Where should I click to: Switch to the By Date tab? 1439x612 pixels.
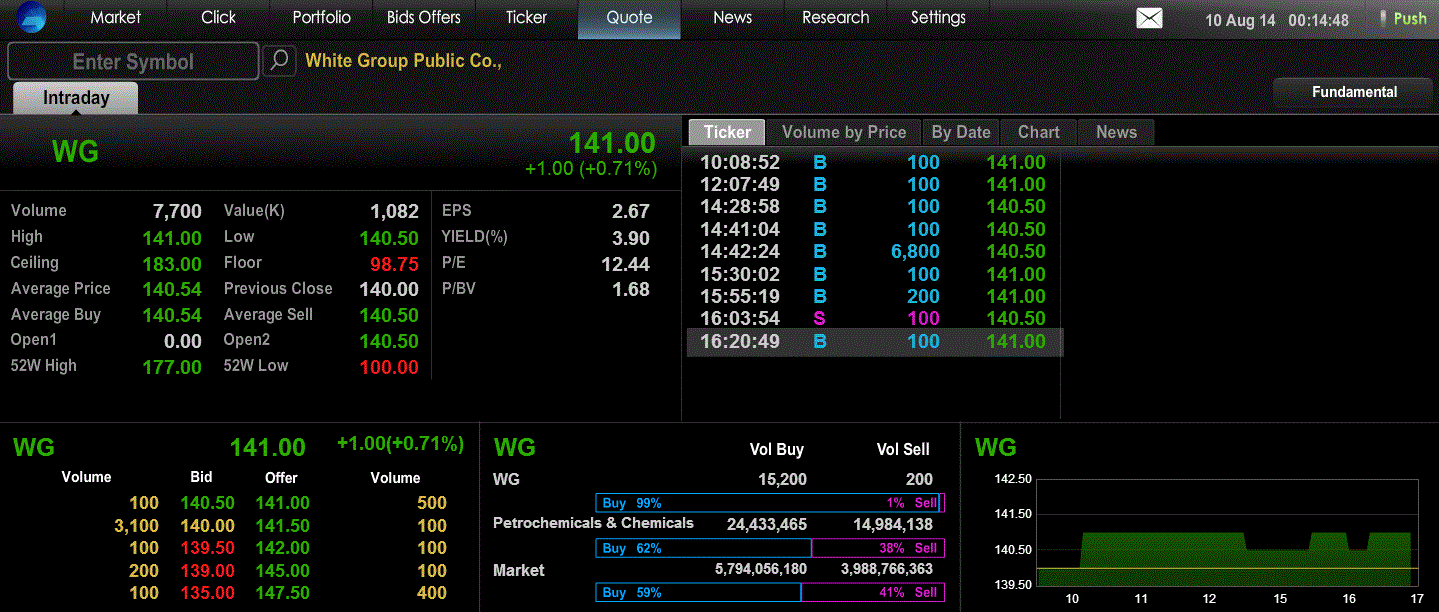tap(961, 132)
